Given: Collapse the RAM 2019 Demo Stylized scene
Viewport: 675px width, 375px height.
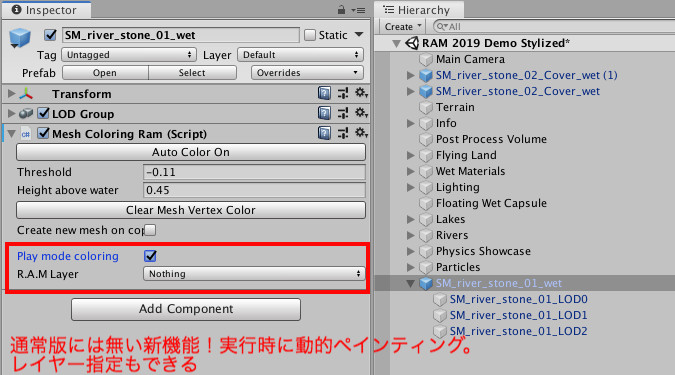Looking at the screenshot, I should pyautogui.click(x=397, y=43).
